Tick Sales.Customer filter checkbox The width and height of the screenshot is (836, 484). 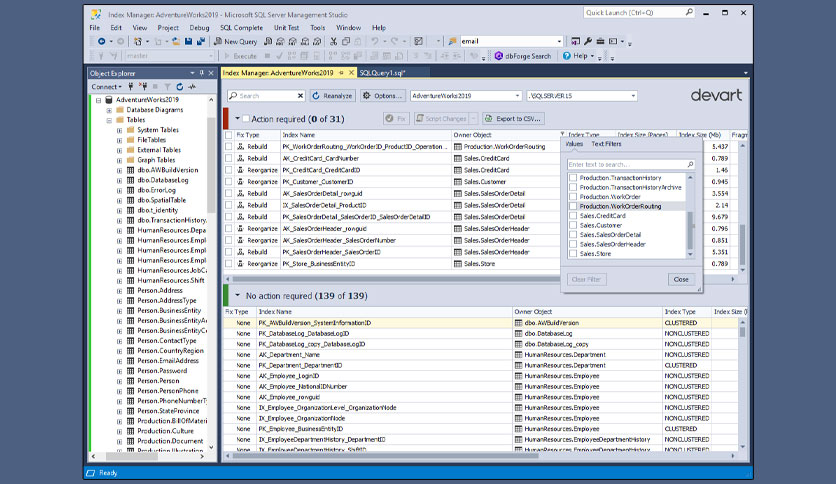[x=573, y=225]
